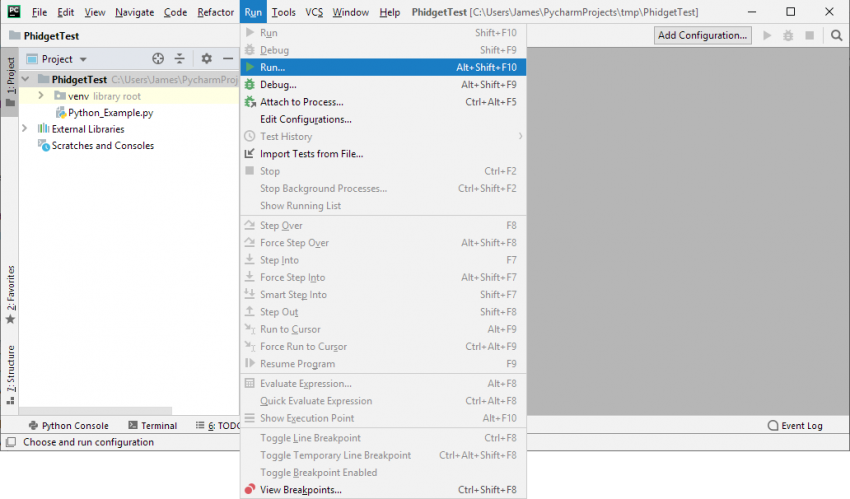Click the Debug bug icon in the toolbar

point(788,36)
